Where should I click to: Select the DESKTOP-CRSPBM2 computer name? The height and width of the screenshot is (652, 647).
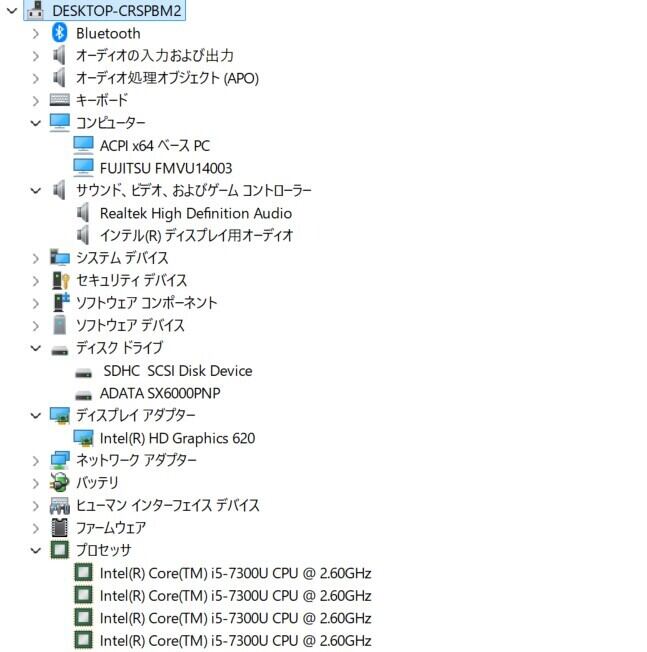(117, 11)
